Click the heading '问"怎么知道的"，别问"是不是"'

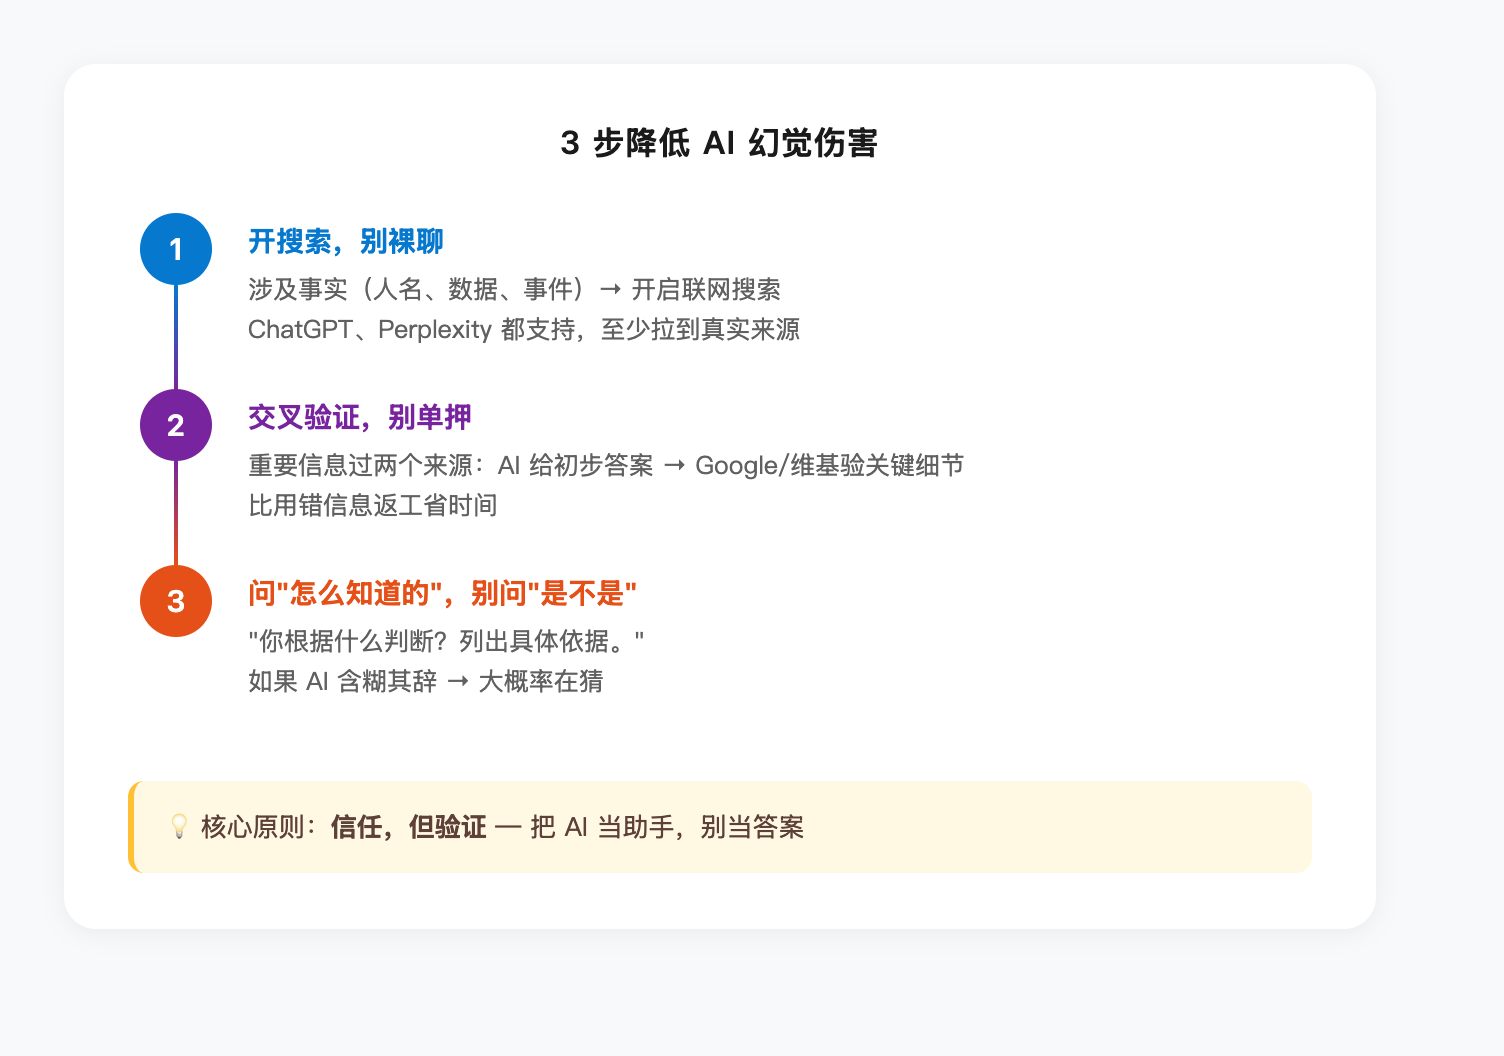[443, 593]
